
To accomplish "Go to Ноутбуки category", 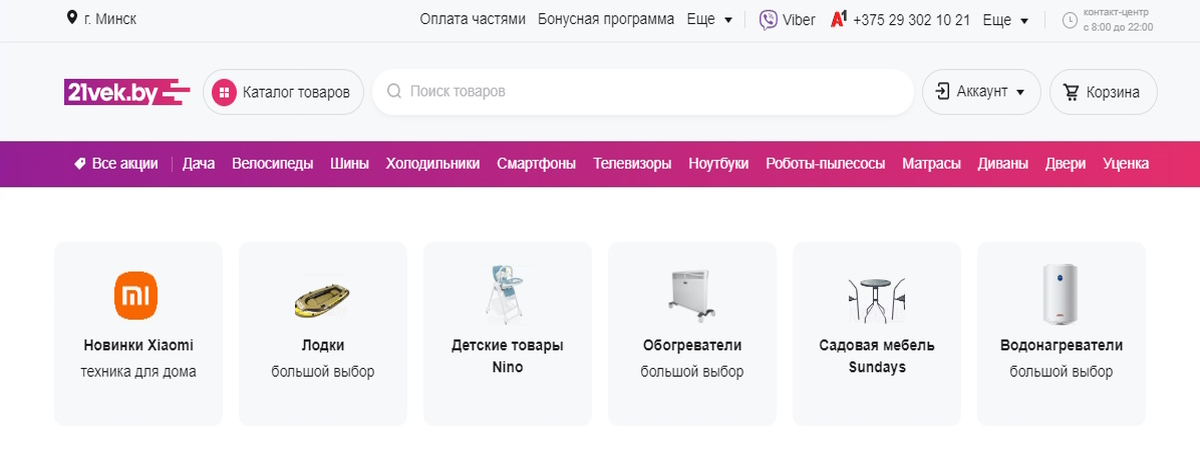I will coord(719,164).
